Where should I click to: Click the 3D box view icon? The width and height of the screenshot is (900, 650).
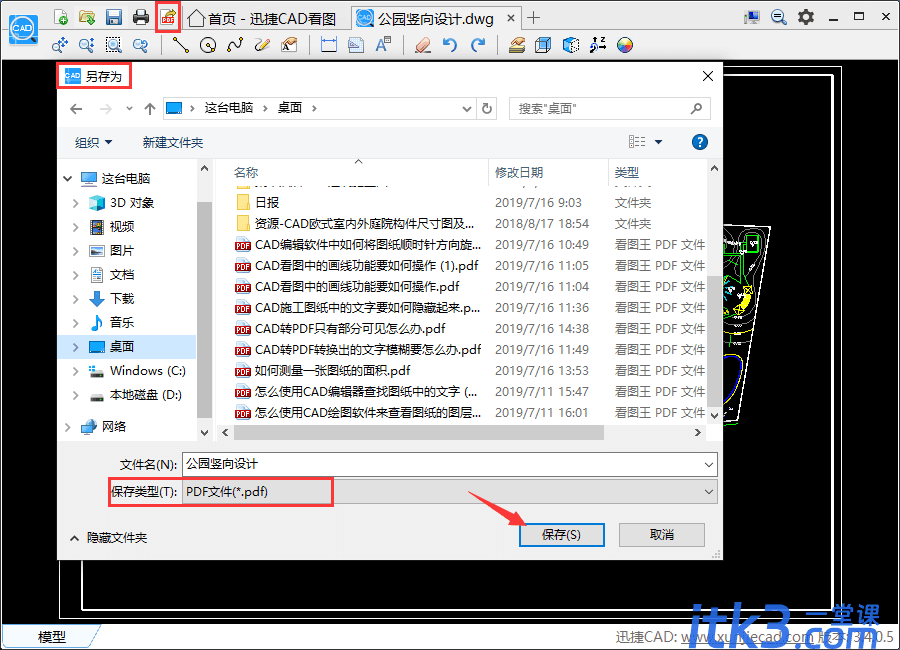click(543, 45)
